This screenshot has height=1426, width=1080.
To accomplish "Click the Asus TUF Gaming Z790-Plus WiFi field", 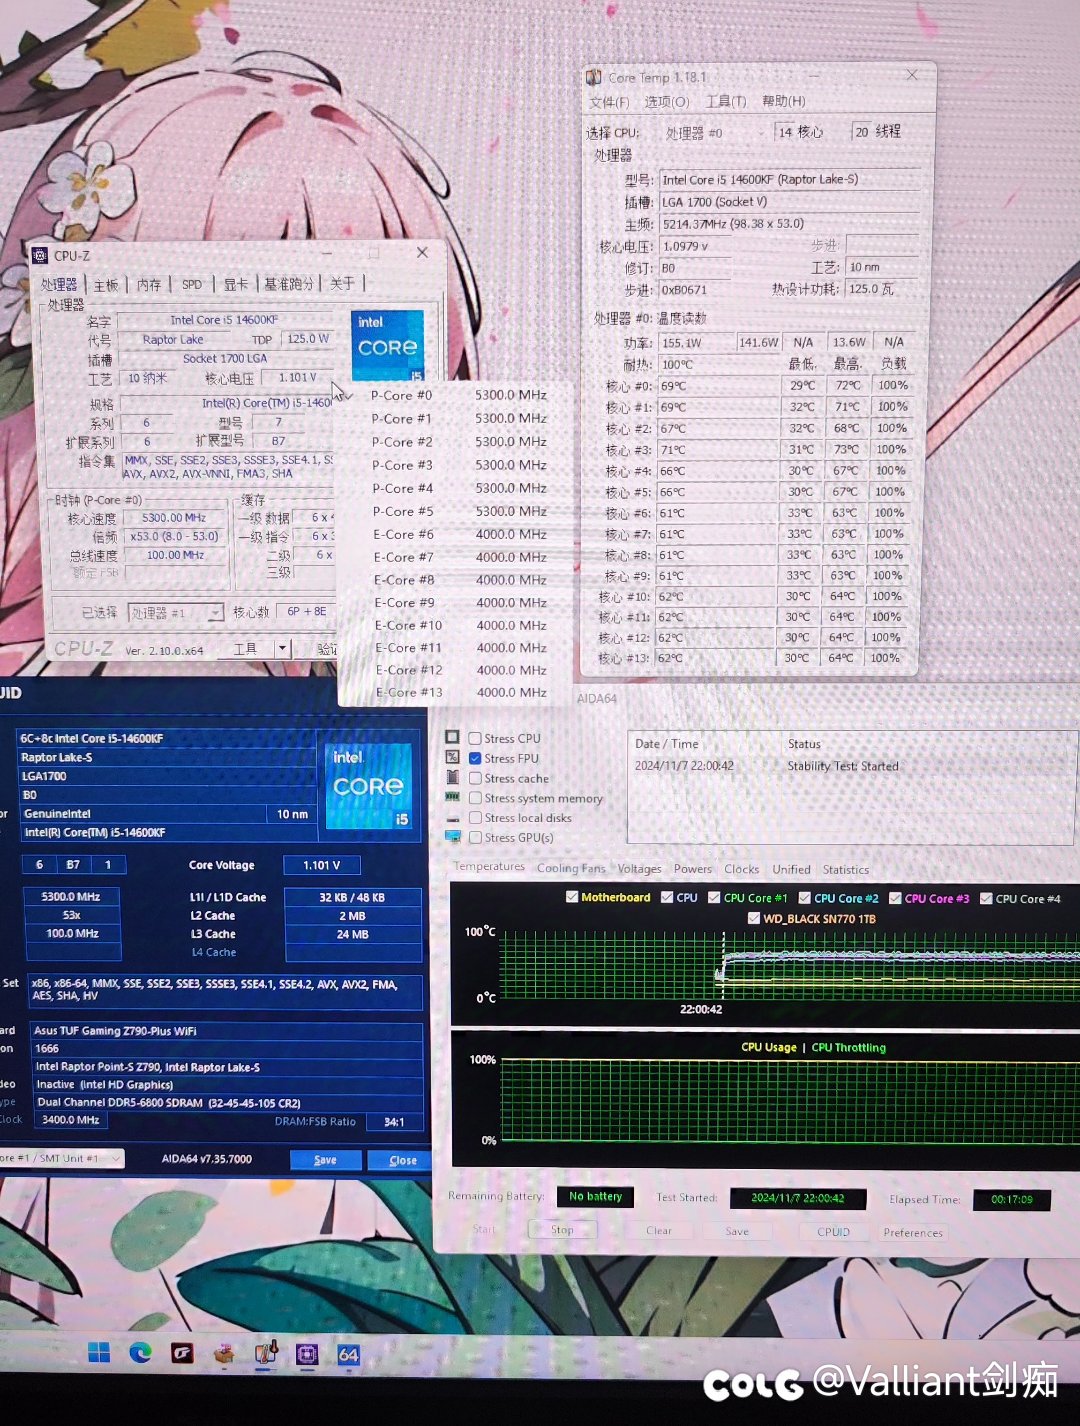I will (x=226, y=1031).
